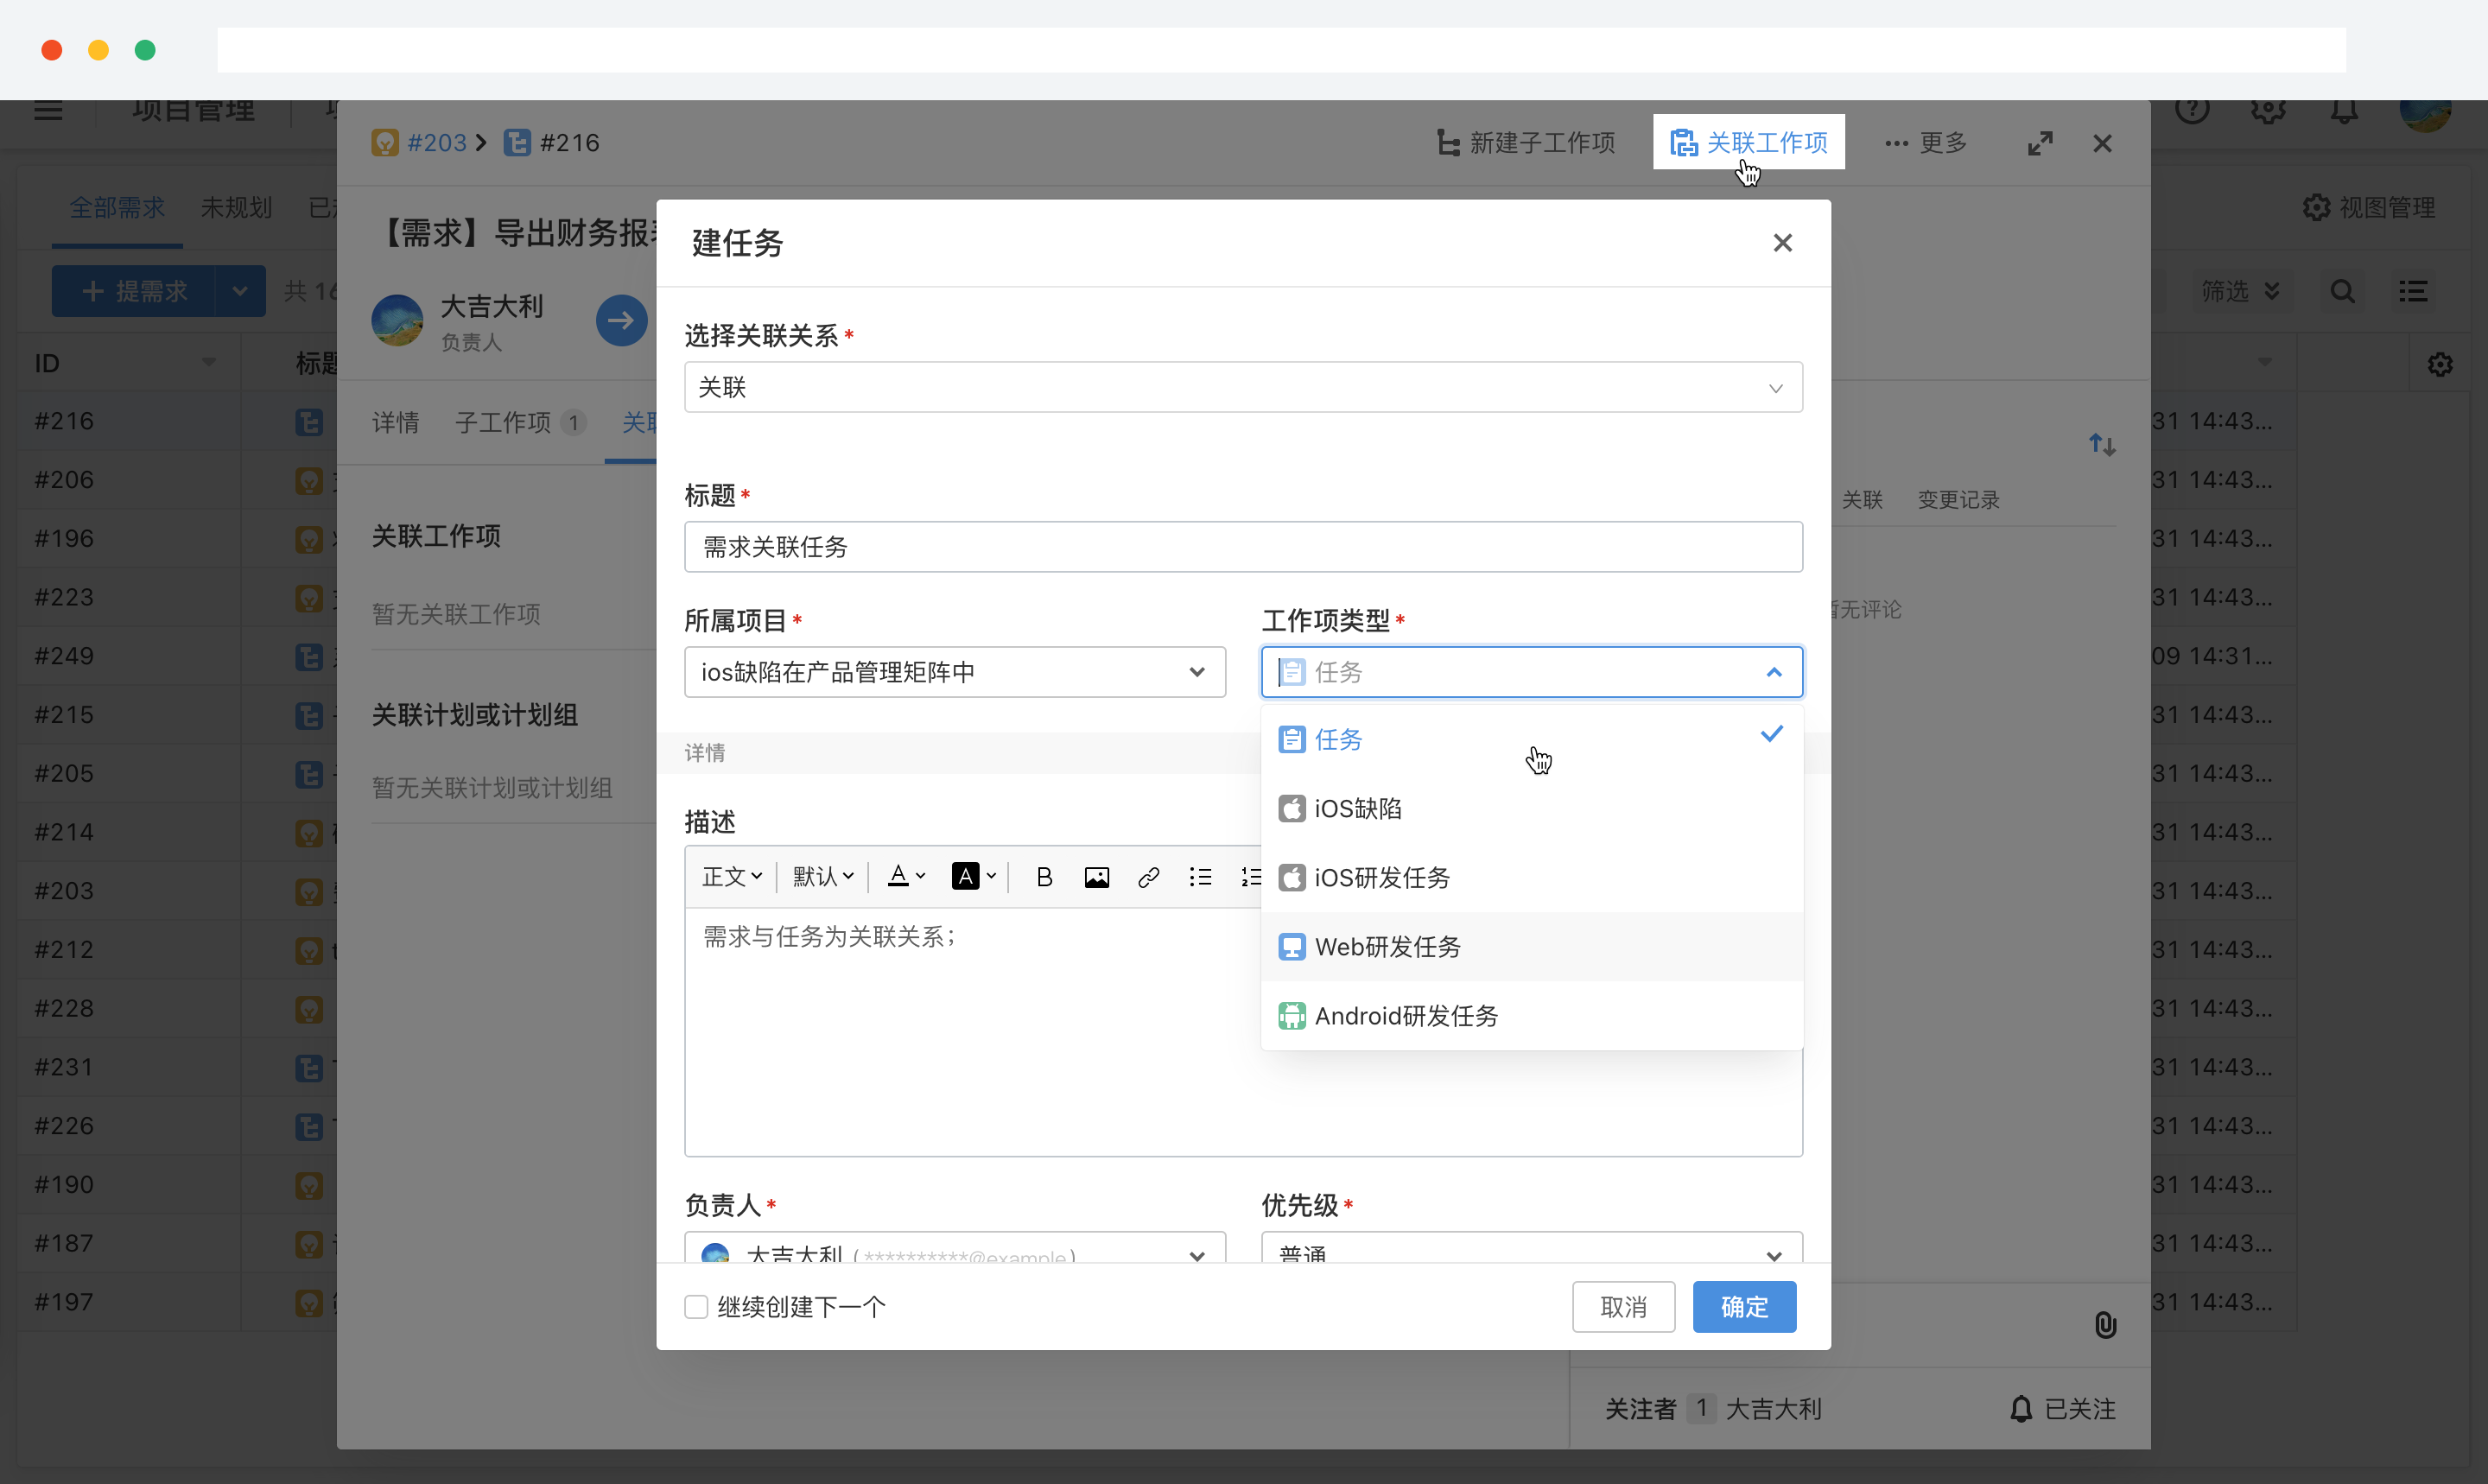This screenshot has height=1484, width=2488.
Task: Open the 普通 priority dropdown
Action: pyautogui.click(x=1530, y=1253)
